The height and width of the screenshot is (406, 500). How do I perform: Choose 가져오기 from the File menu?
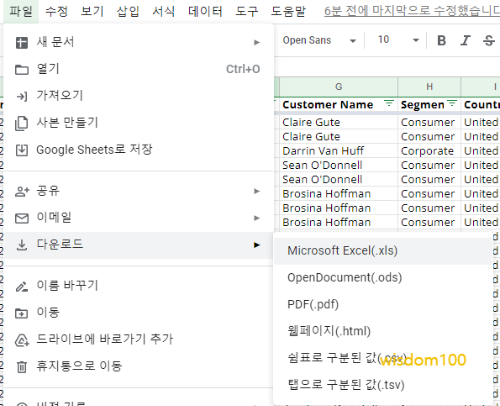tap(138, 96)
